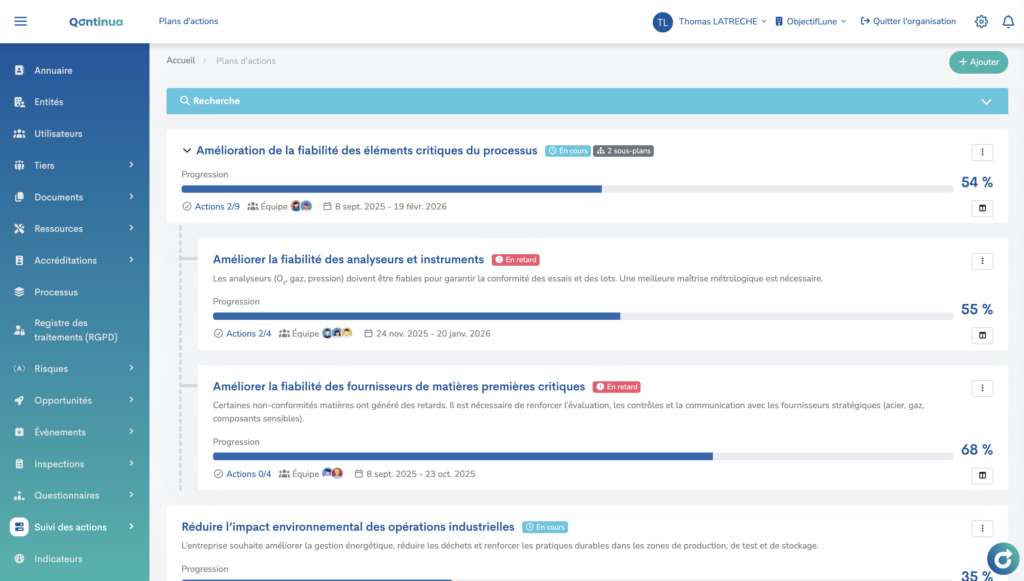This screenshot has width=1024, height=581.
Task: Click the table view icon of the 54% plan
Action: [982, 208]
